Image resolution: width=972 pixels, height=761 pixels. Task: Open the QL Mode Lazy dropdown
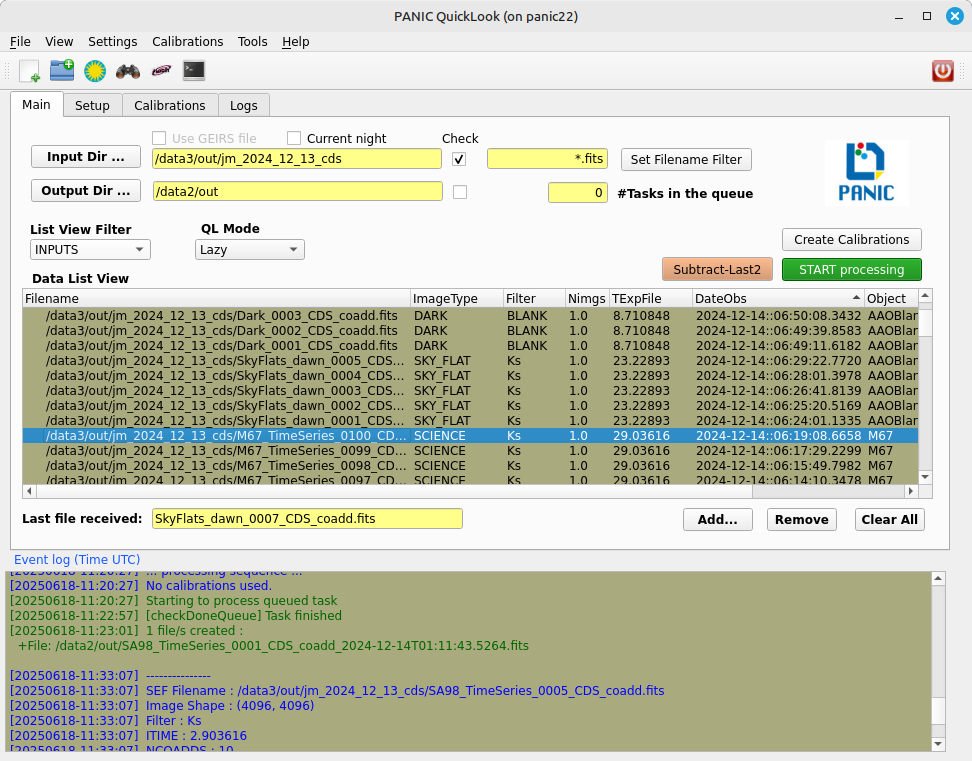(249, 250)
